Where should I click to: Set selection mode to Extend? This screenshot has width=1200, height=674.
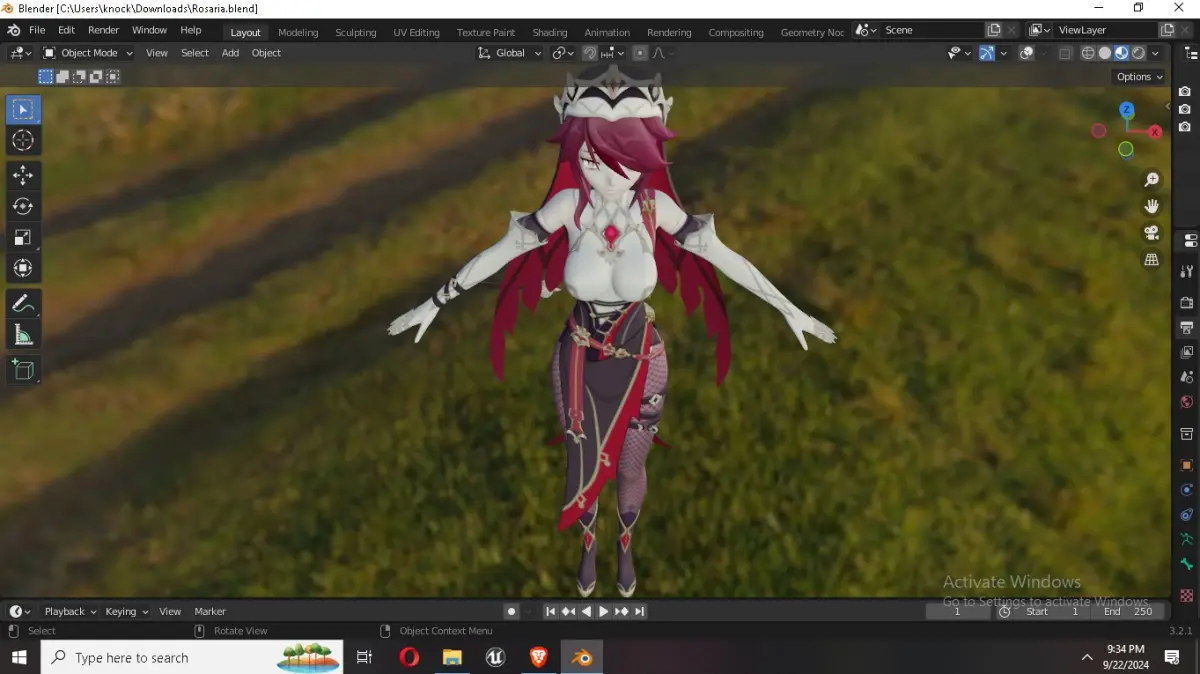[63, 77]
